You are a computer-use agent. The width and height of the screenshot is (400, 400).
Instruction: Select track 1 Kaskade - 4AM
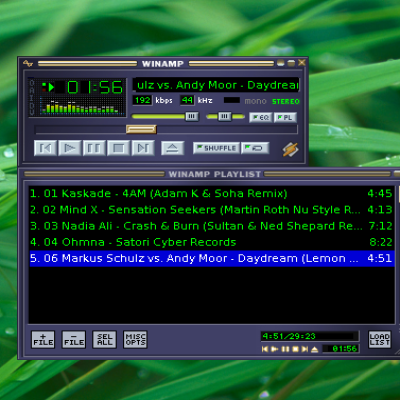(211, 193)
